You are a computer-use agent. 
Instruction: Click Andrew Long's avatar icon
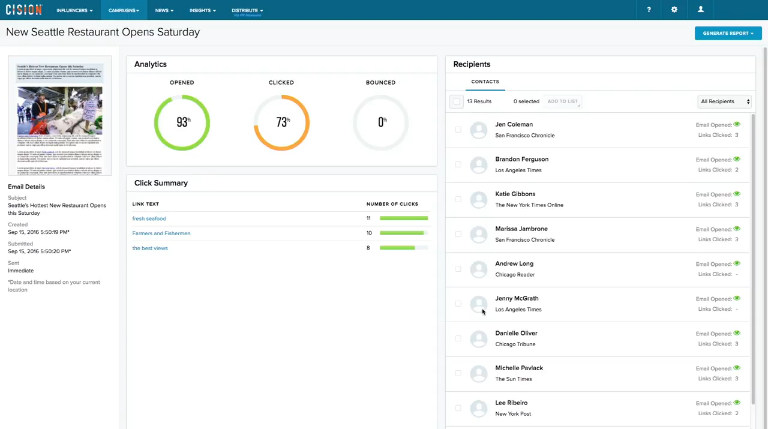click(478, 269)
